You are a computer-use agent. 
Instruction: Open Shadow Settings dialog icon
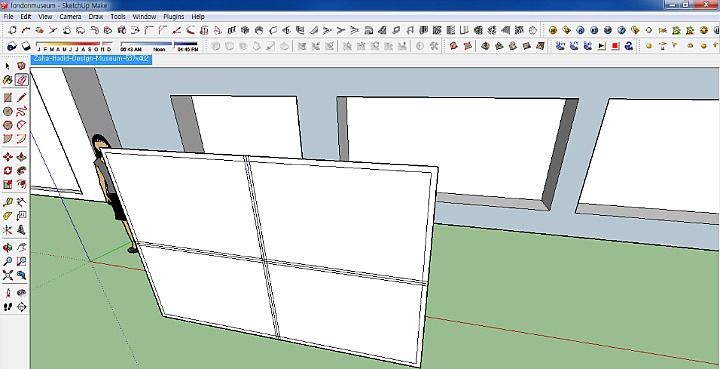(12, 46)
